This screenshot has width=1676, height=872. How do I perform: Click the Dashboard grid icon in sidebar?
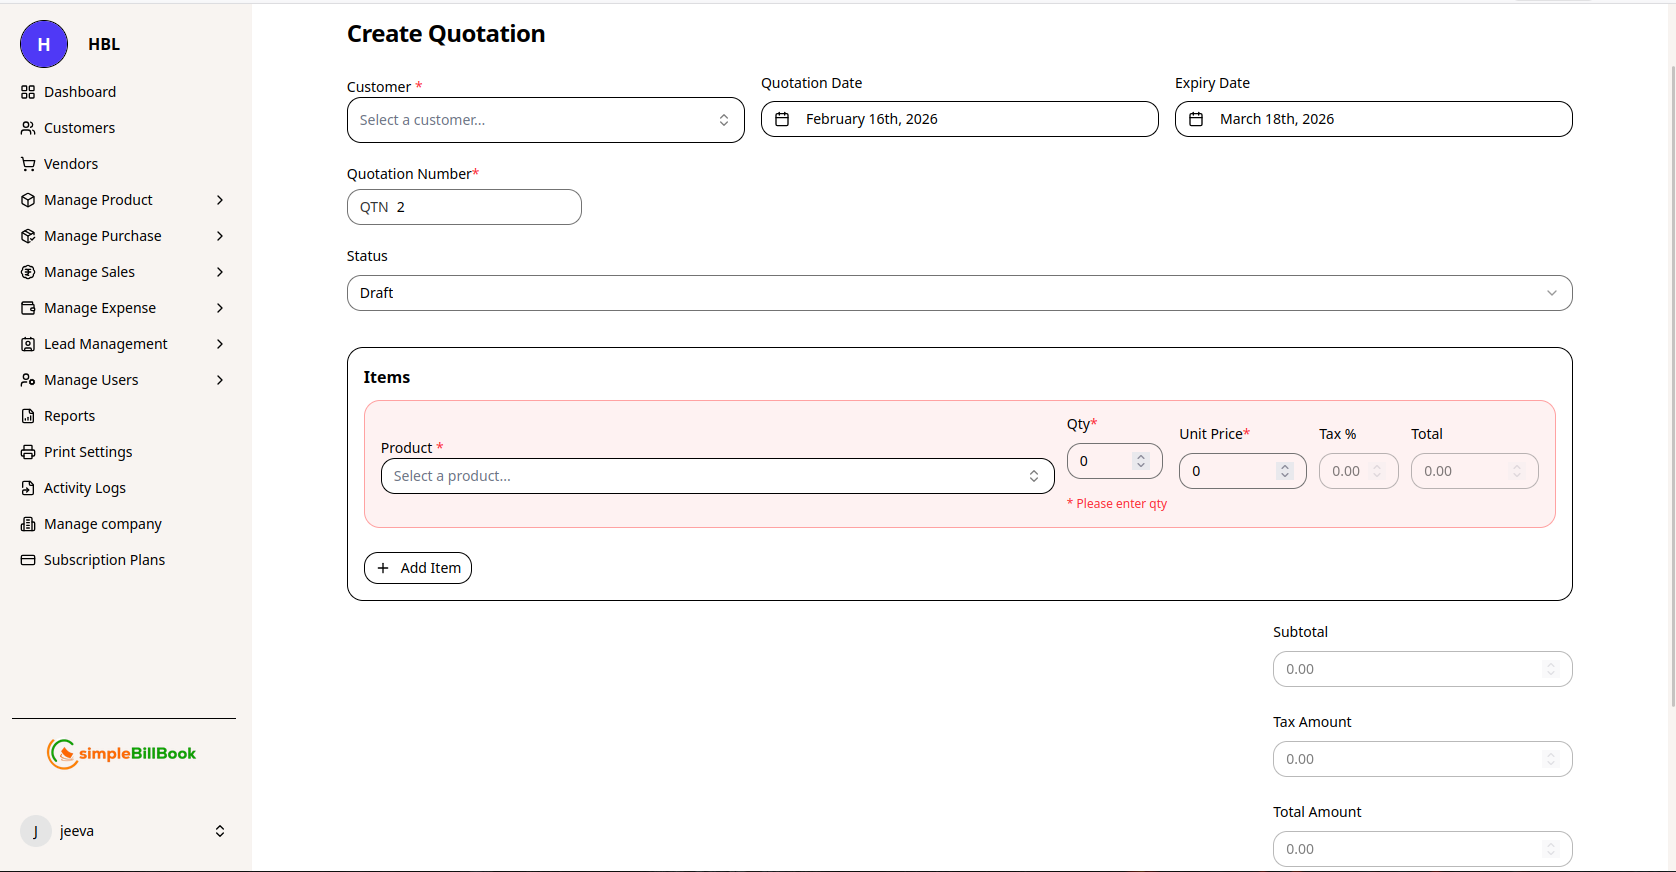tap(28, 92)
